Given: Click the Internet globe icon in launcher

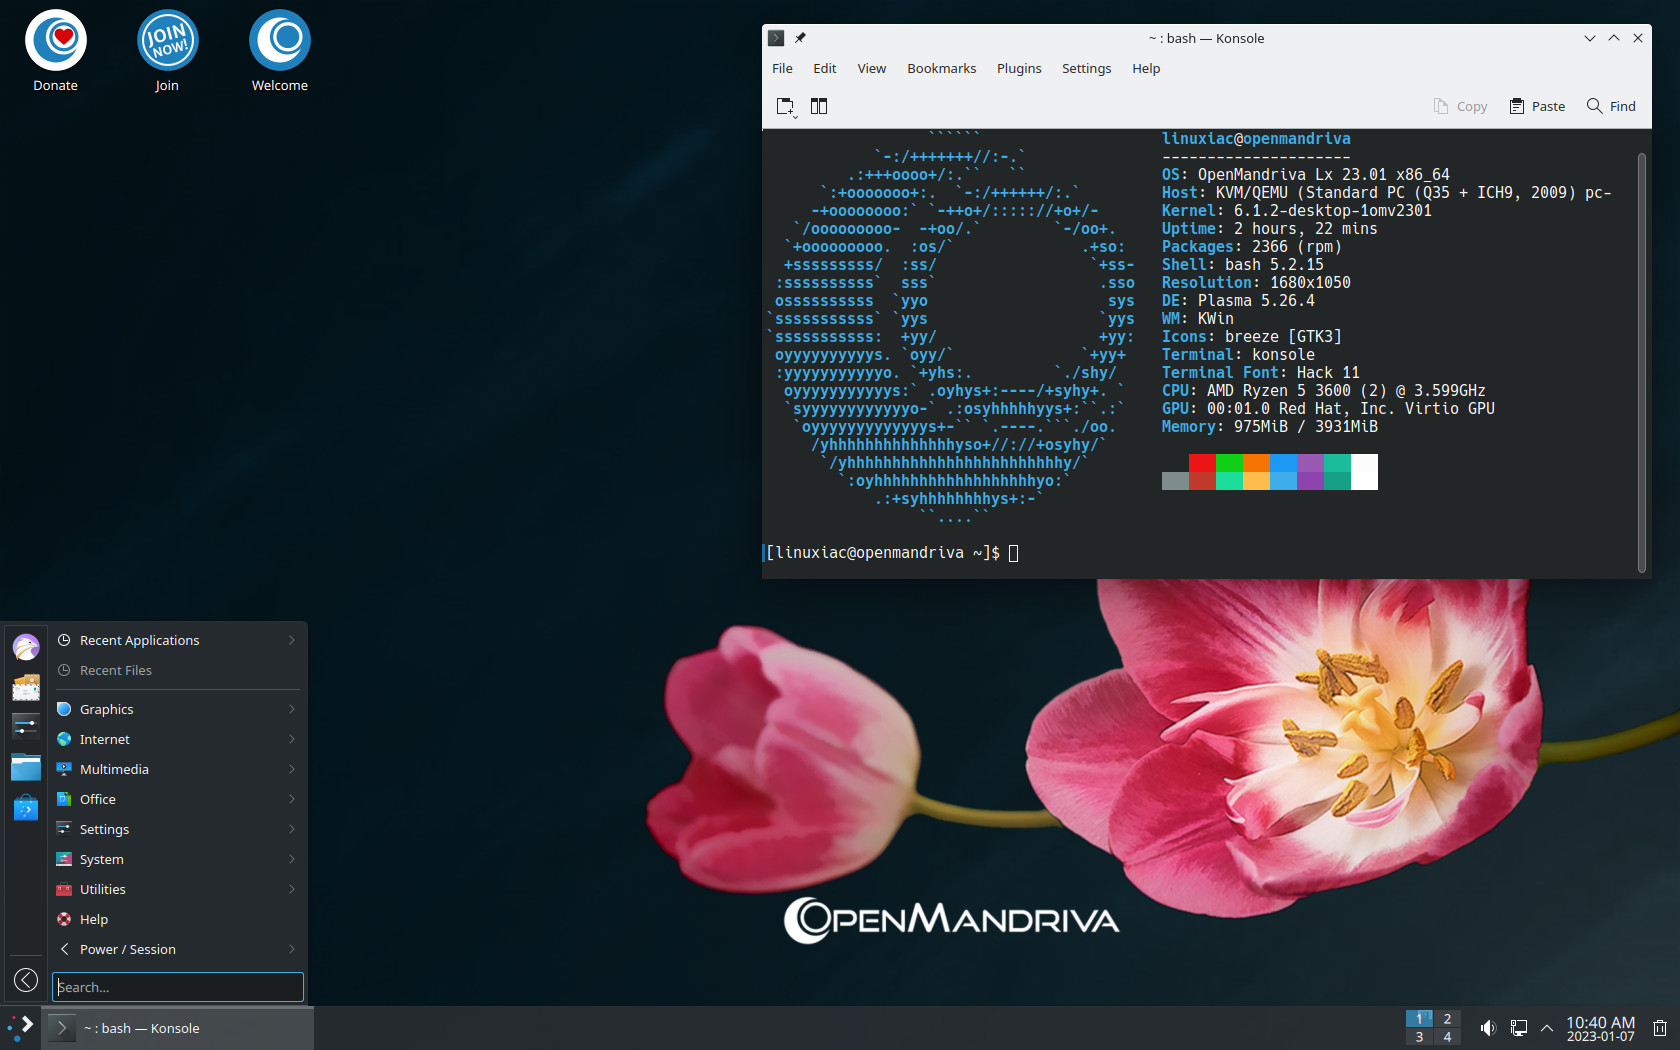Looking at the screenshot, I should (x=64, y=739).
